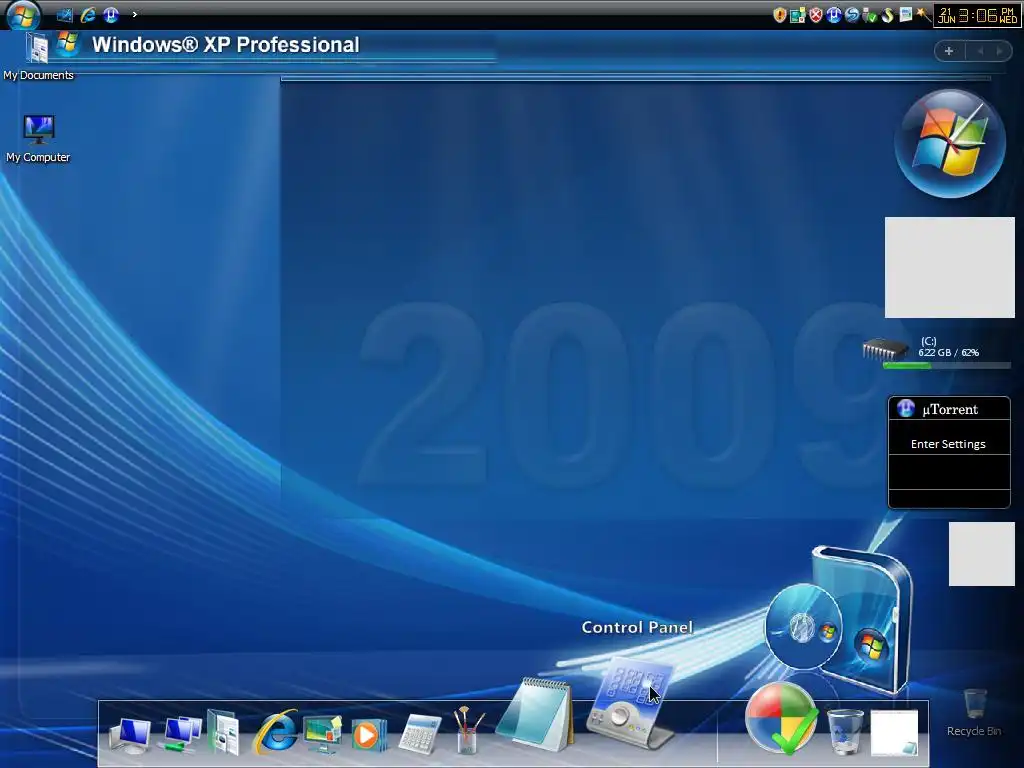Viewport: 1024px width, 768px height.
Task: Click the Windows flag in title banner
Action: coord(68,44)
